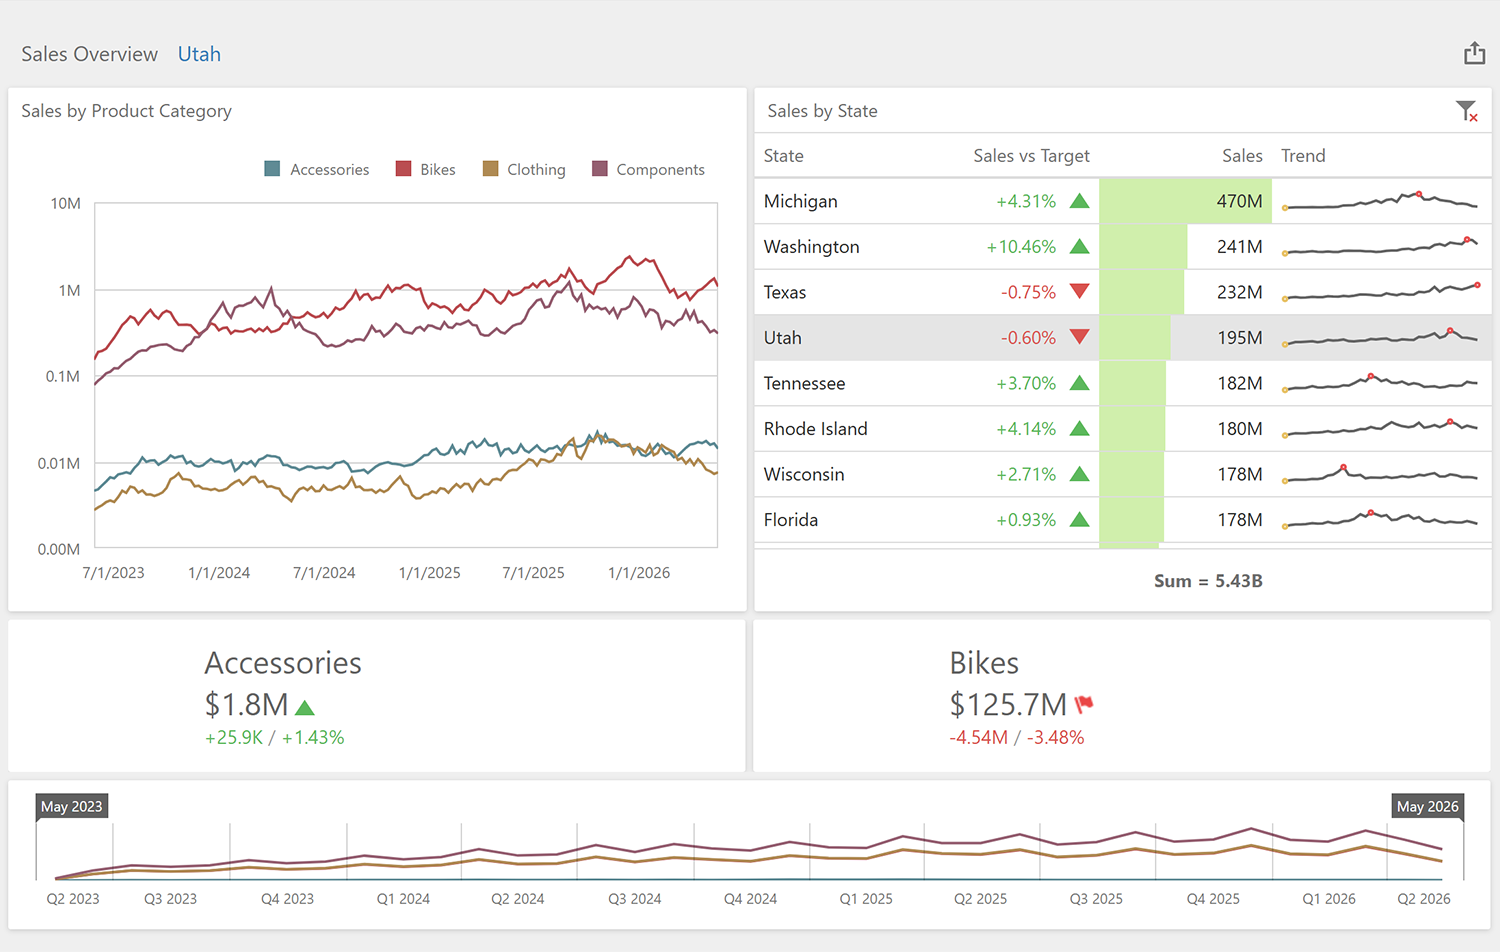Click the Q3 2024 label in the range filter
Viewport: 1500px width, 952px height.
click(x=635, y=899)
